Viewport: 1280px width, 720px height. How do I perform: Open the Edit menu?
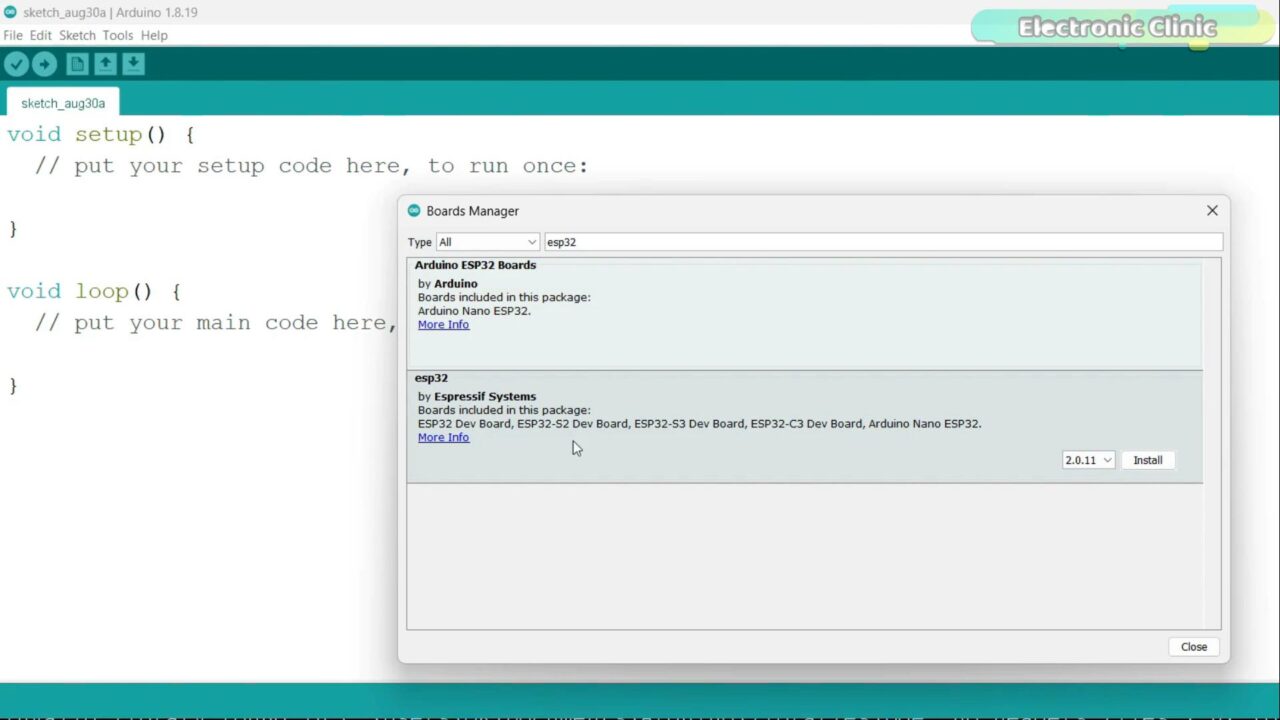click(40, 35)
